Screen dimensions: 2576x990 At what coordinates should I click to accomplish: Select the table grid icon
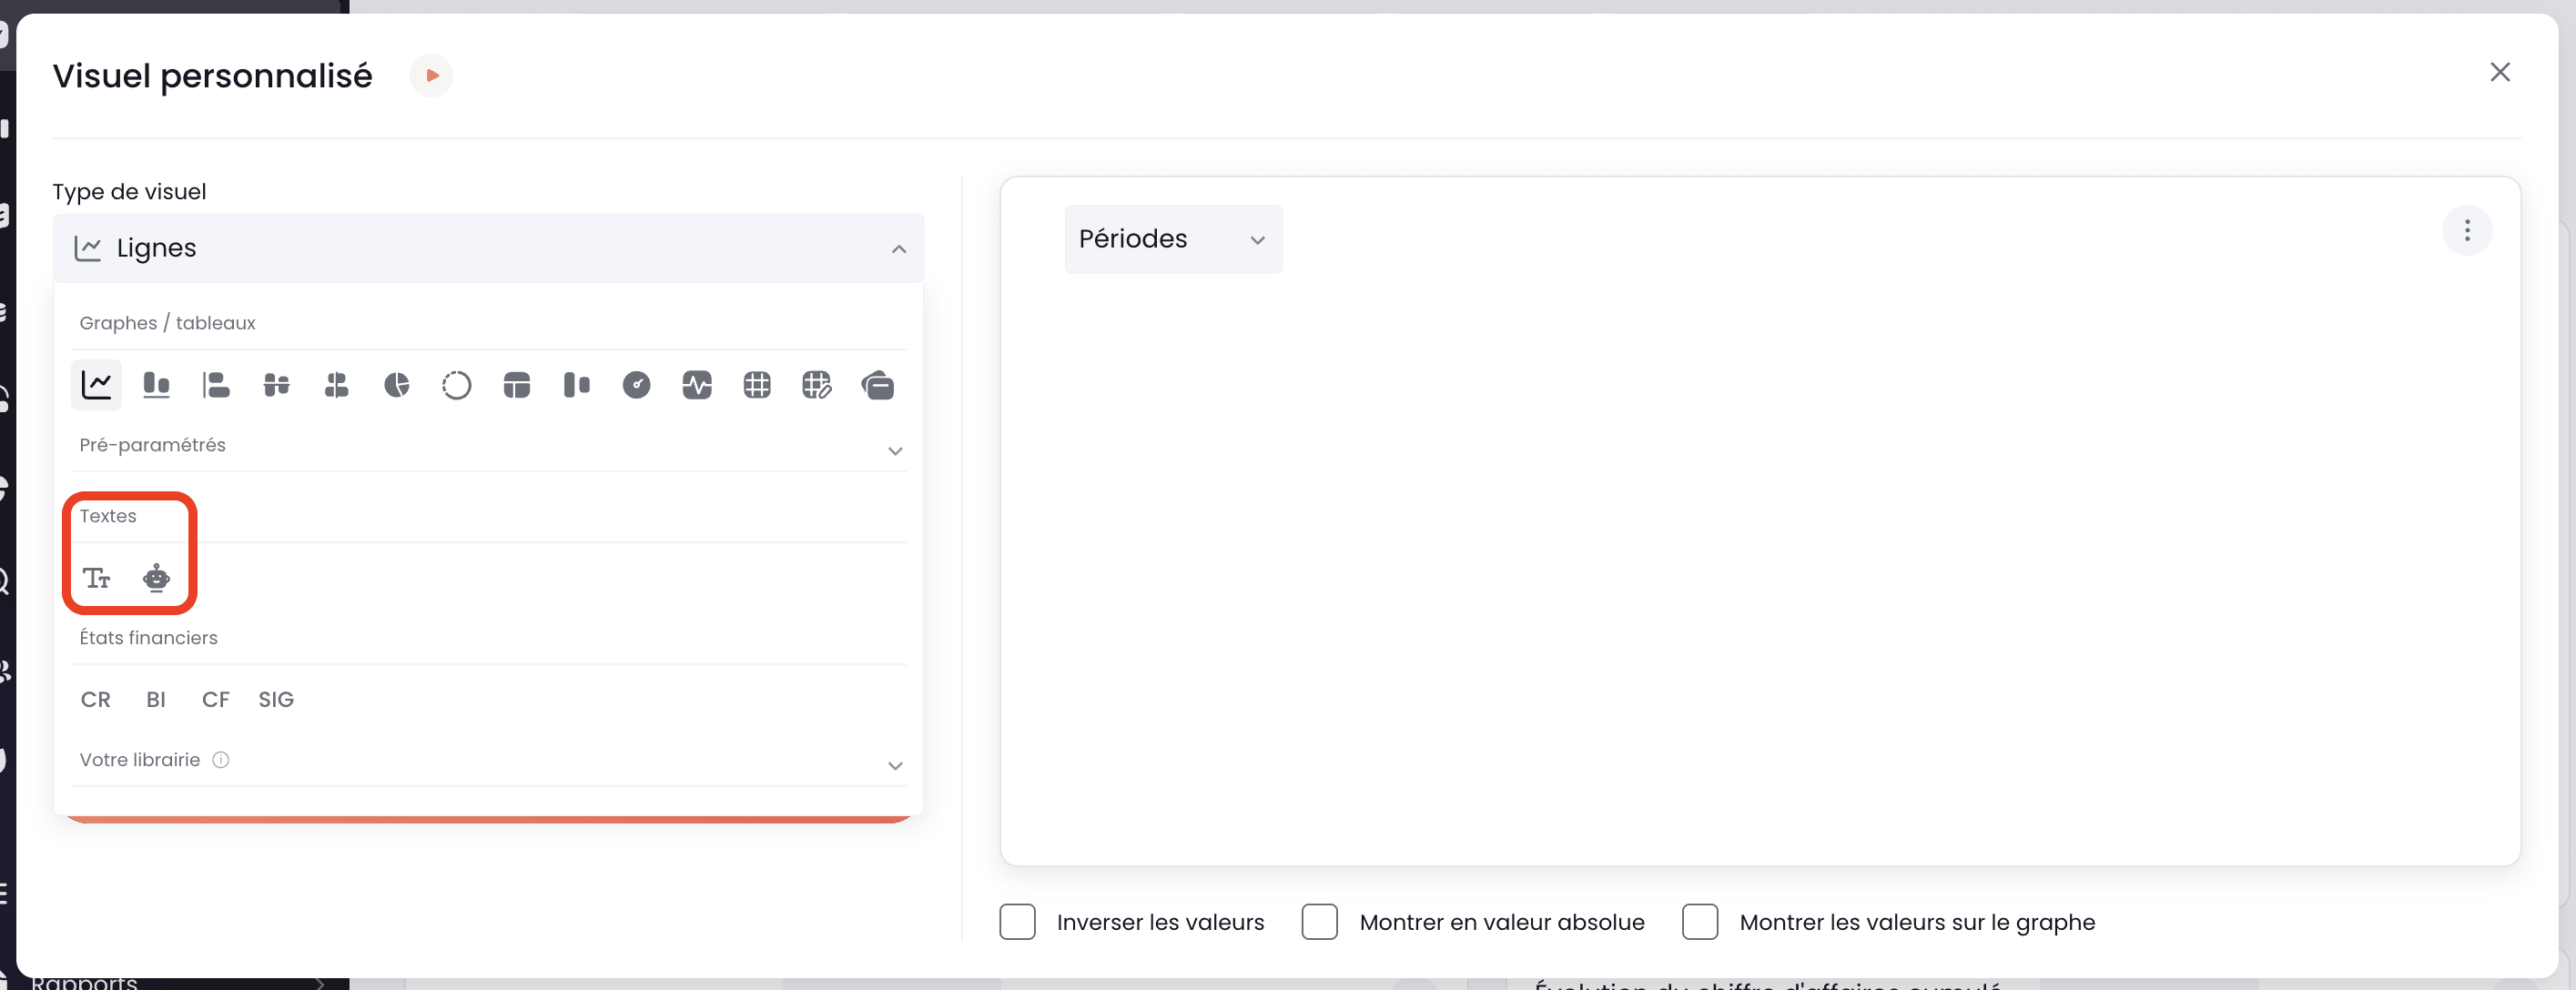(756, 385)
